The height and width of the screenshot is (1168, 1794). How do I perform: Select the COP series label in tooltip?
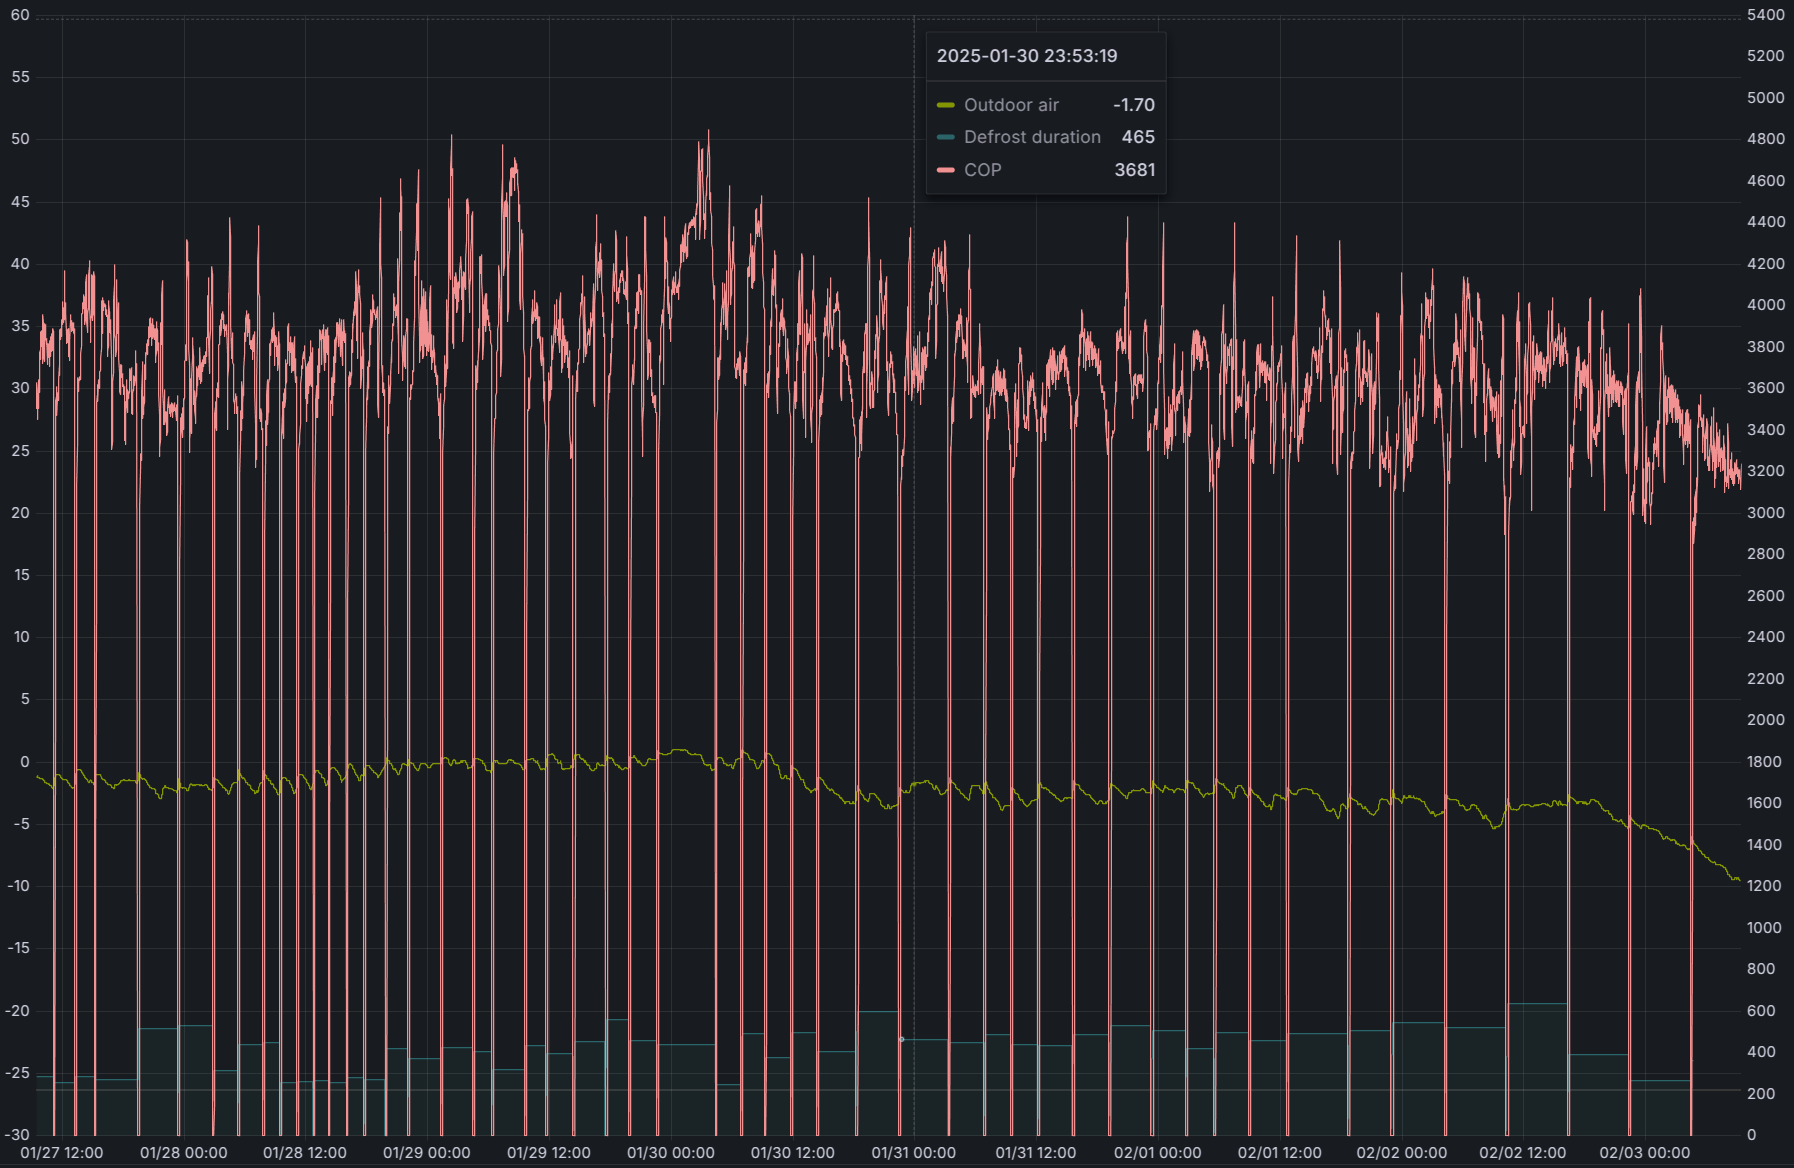tap(982, 170)
